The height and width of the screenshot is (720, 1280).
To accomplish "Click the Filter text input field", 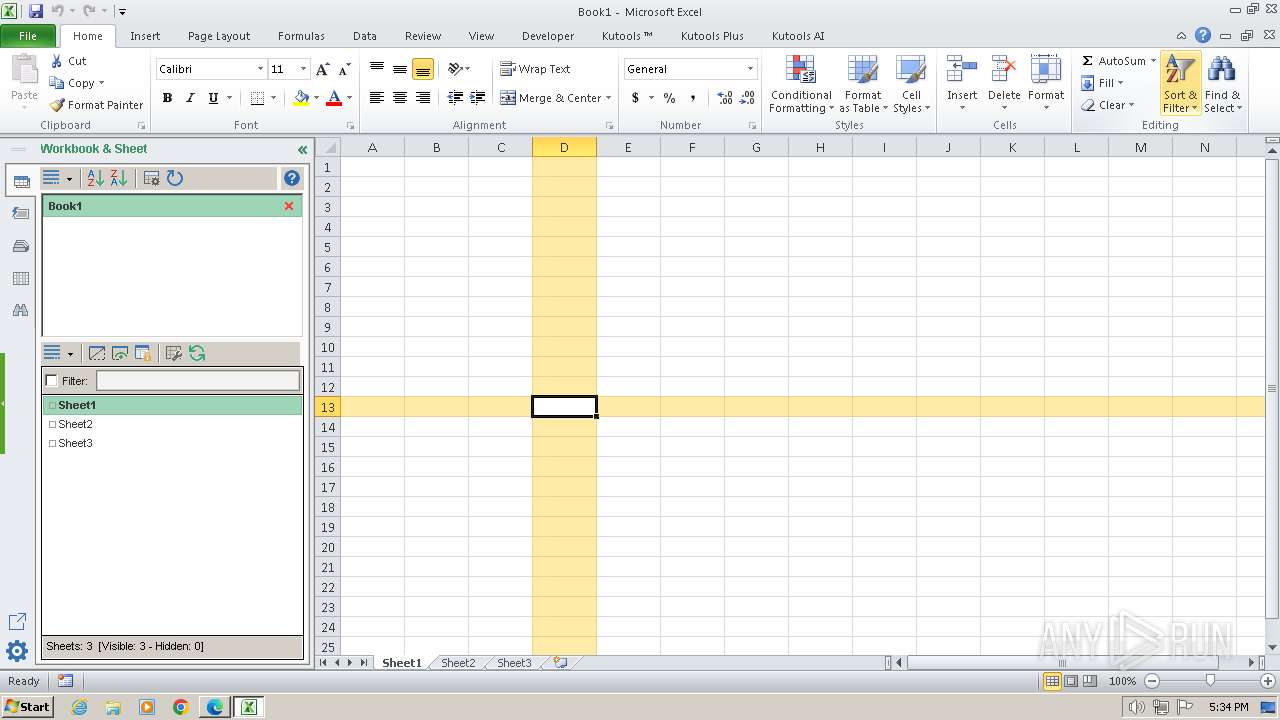I will click(x=198, y=381).
